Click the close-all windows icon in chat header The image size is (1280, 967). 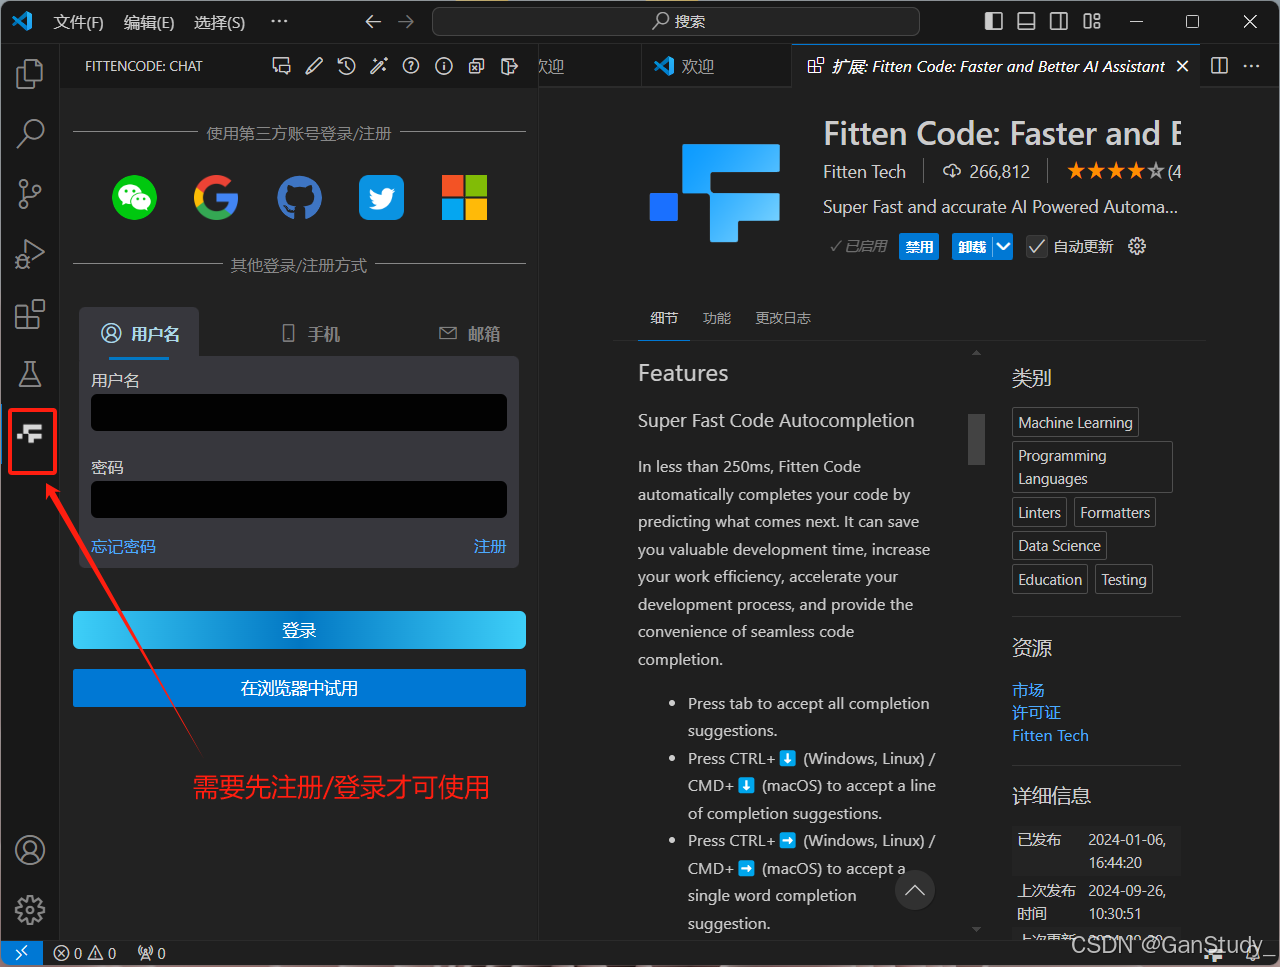[477, 66]
